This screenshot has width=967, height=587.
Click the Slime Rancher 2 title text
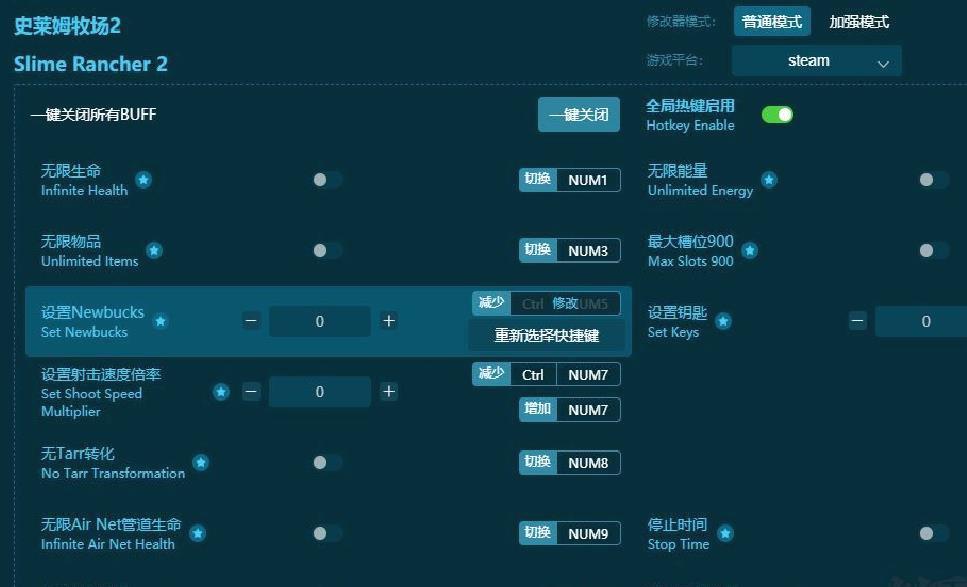pos(91,64)
